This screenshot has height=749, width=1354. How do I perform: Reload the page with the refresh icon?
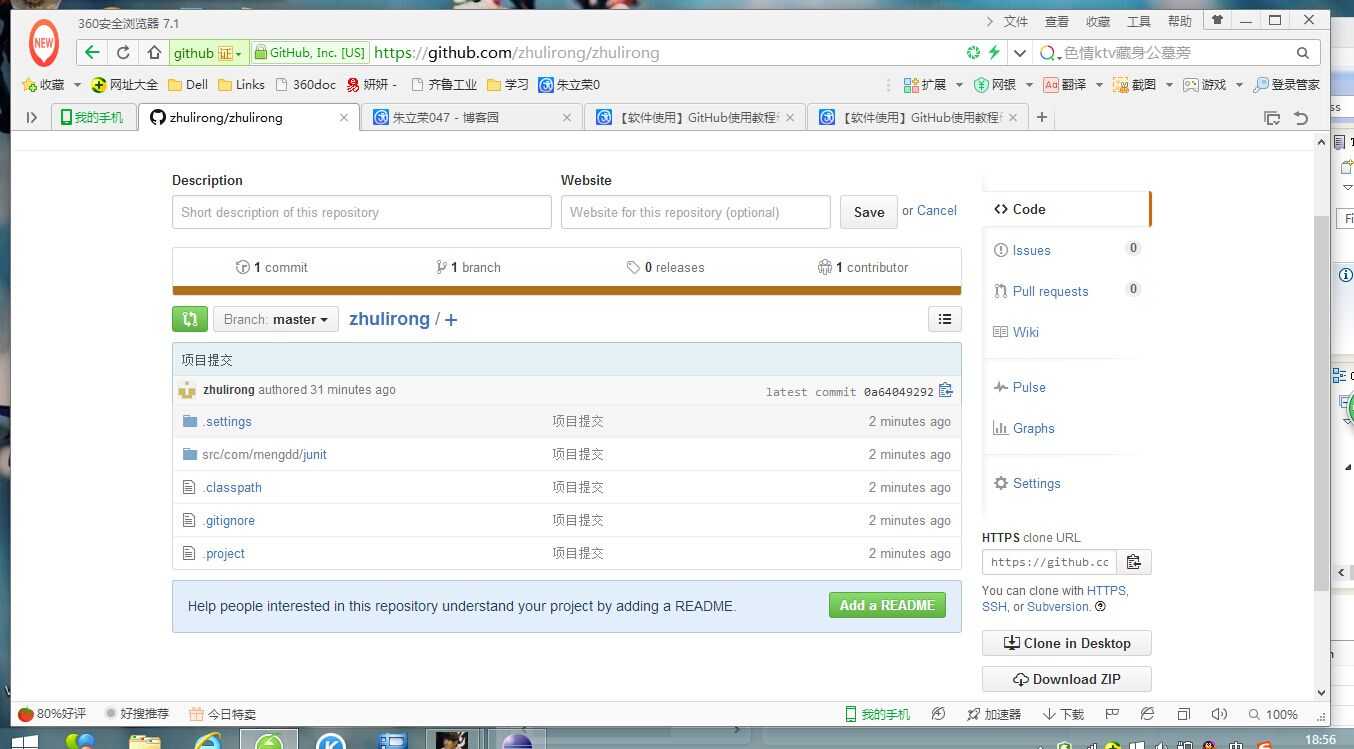click(123, 53)
